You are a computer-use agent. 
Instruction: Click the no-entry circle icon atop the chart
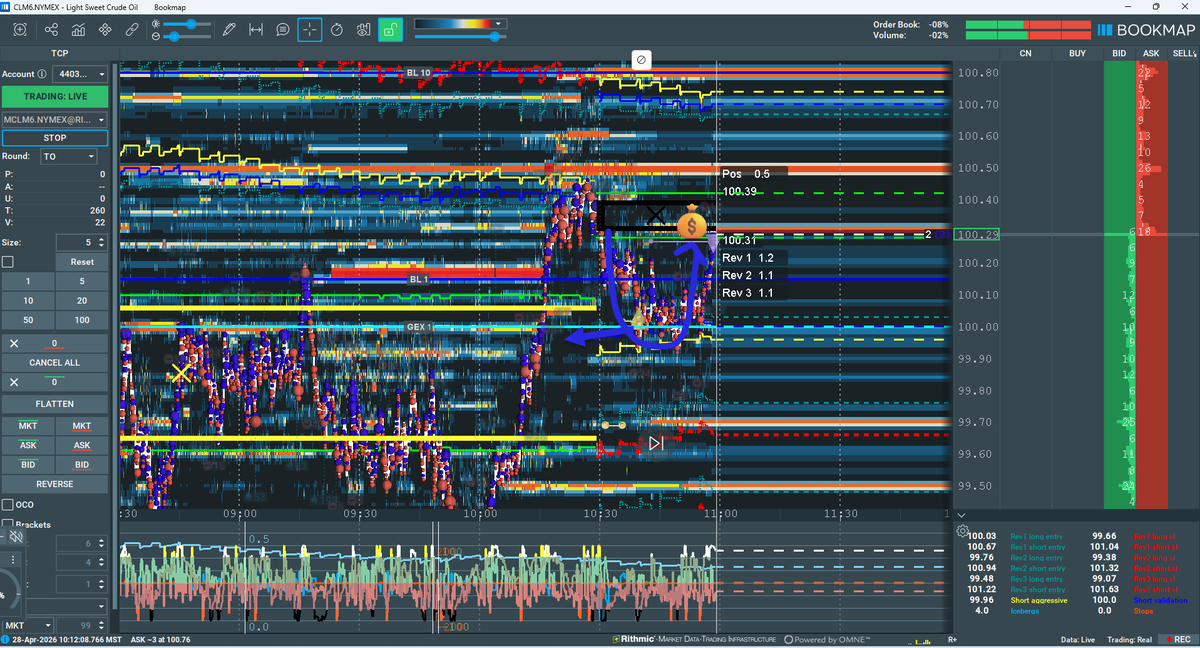click(641, 59)
